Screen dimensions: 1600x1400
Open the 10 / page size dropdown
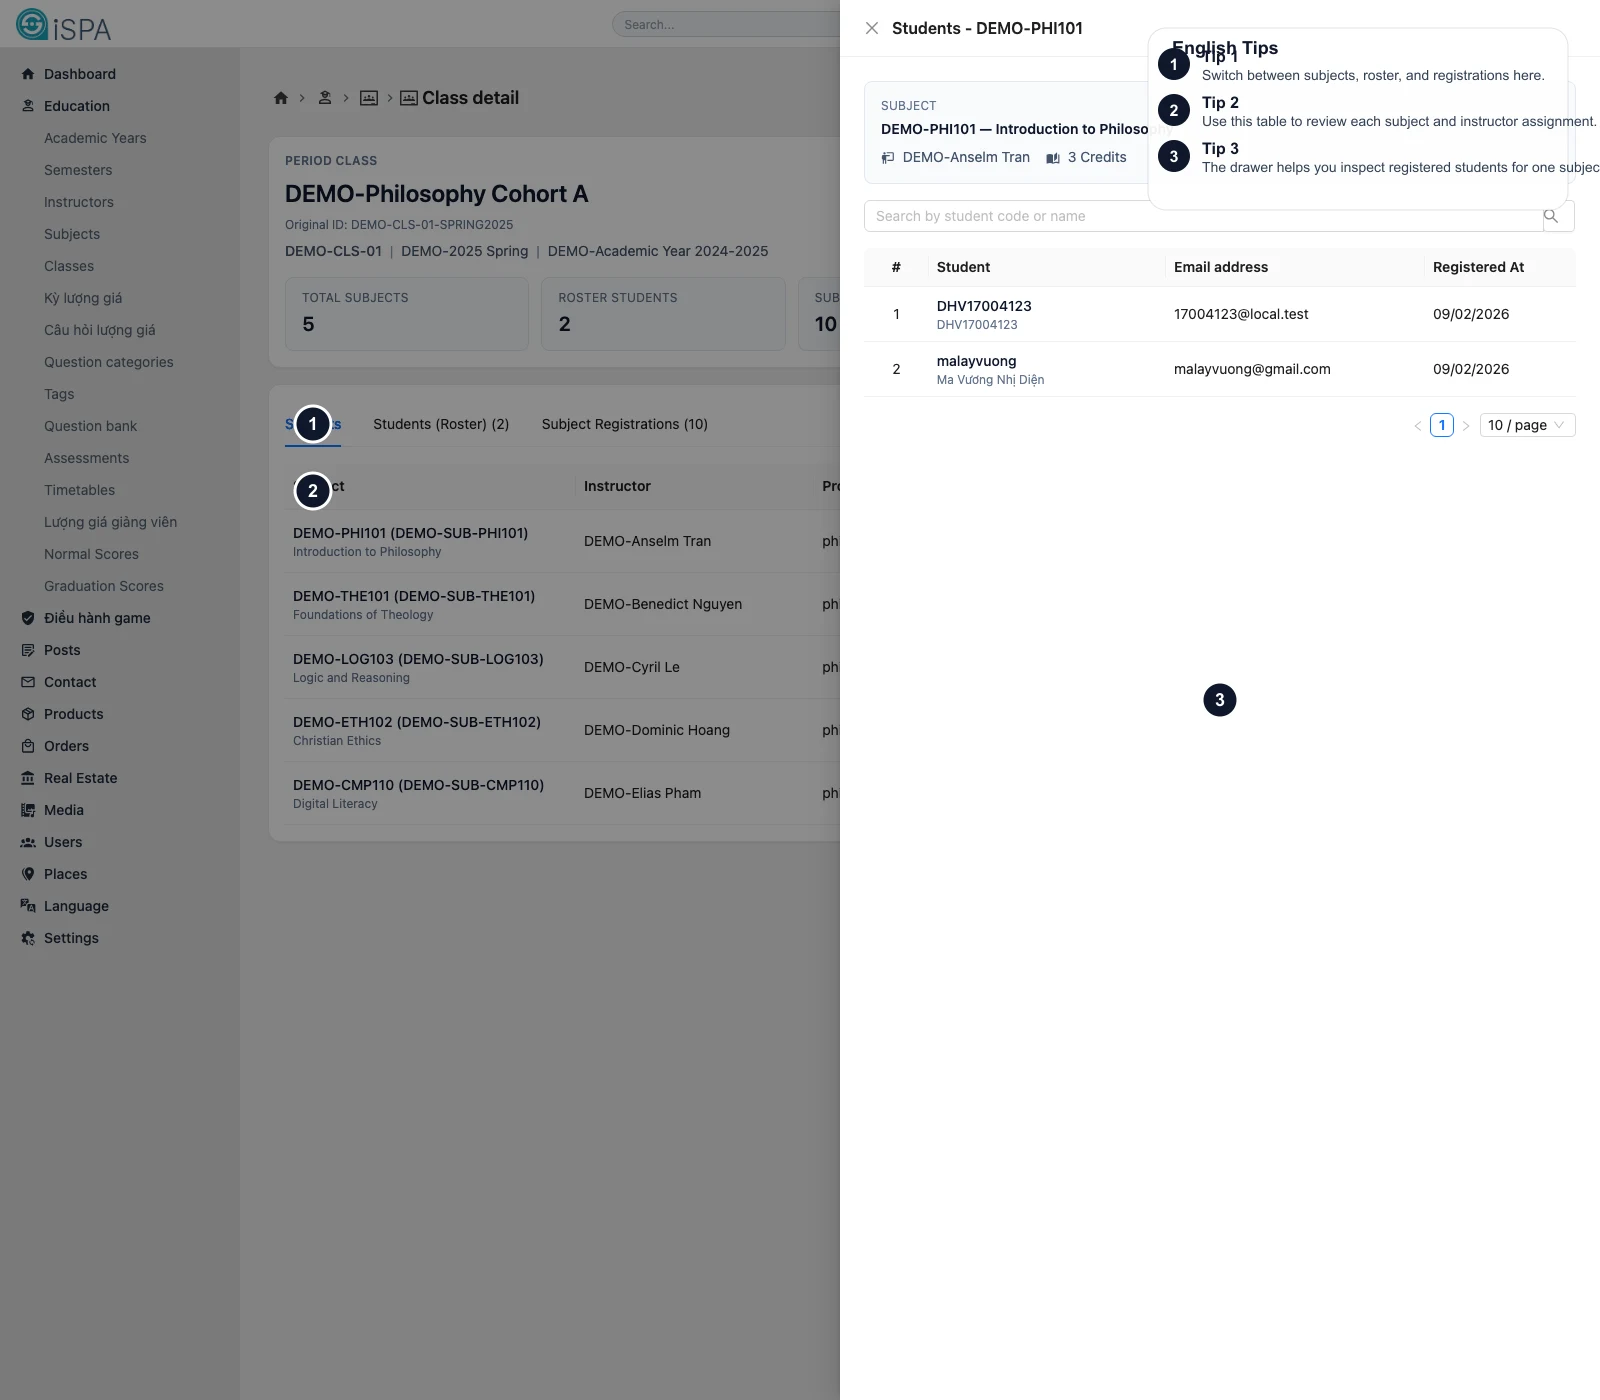[1526, 425]
